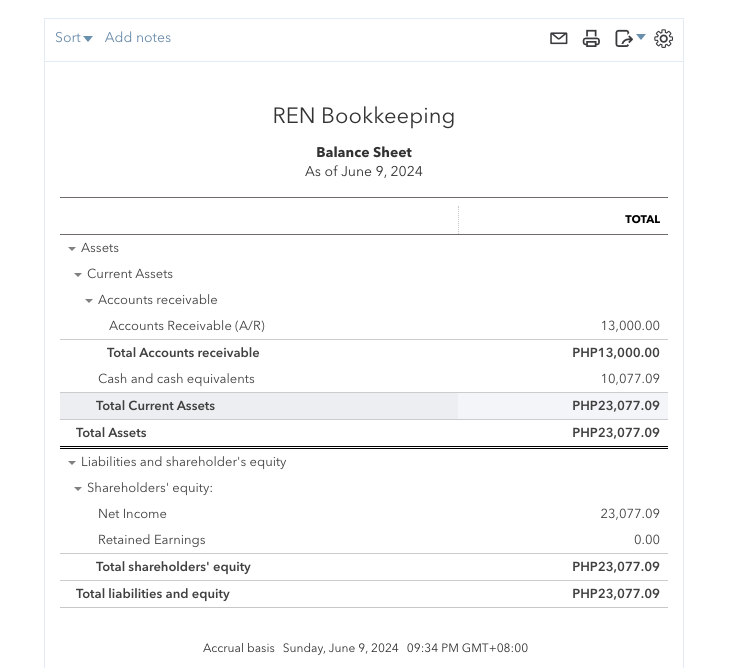
Task: Select the Total Assets PHP23,077.09 value
Action: (x=616, y=433)
